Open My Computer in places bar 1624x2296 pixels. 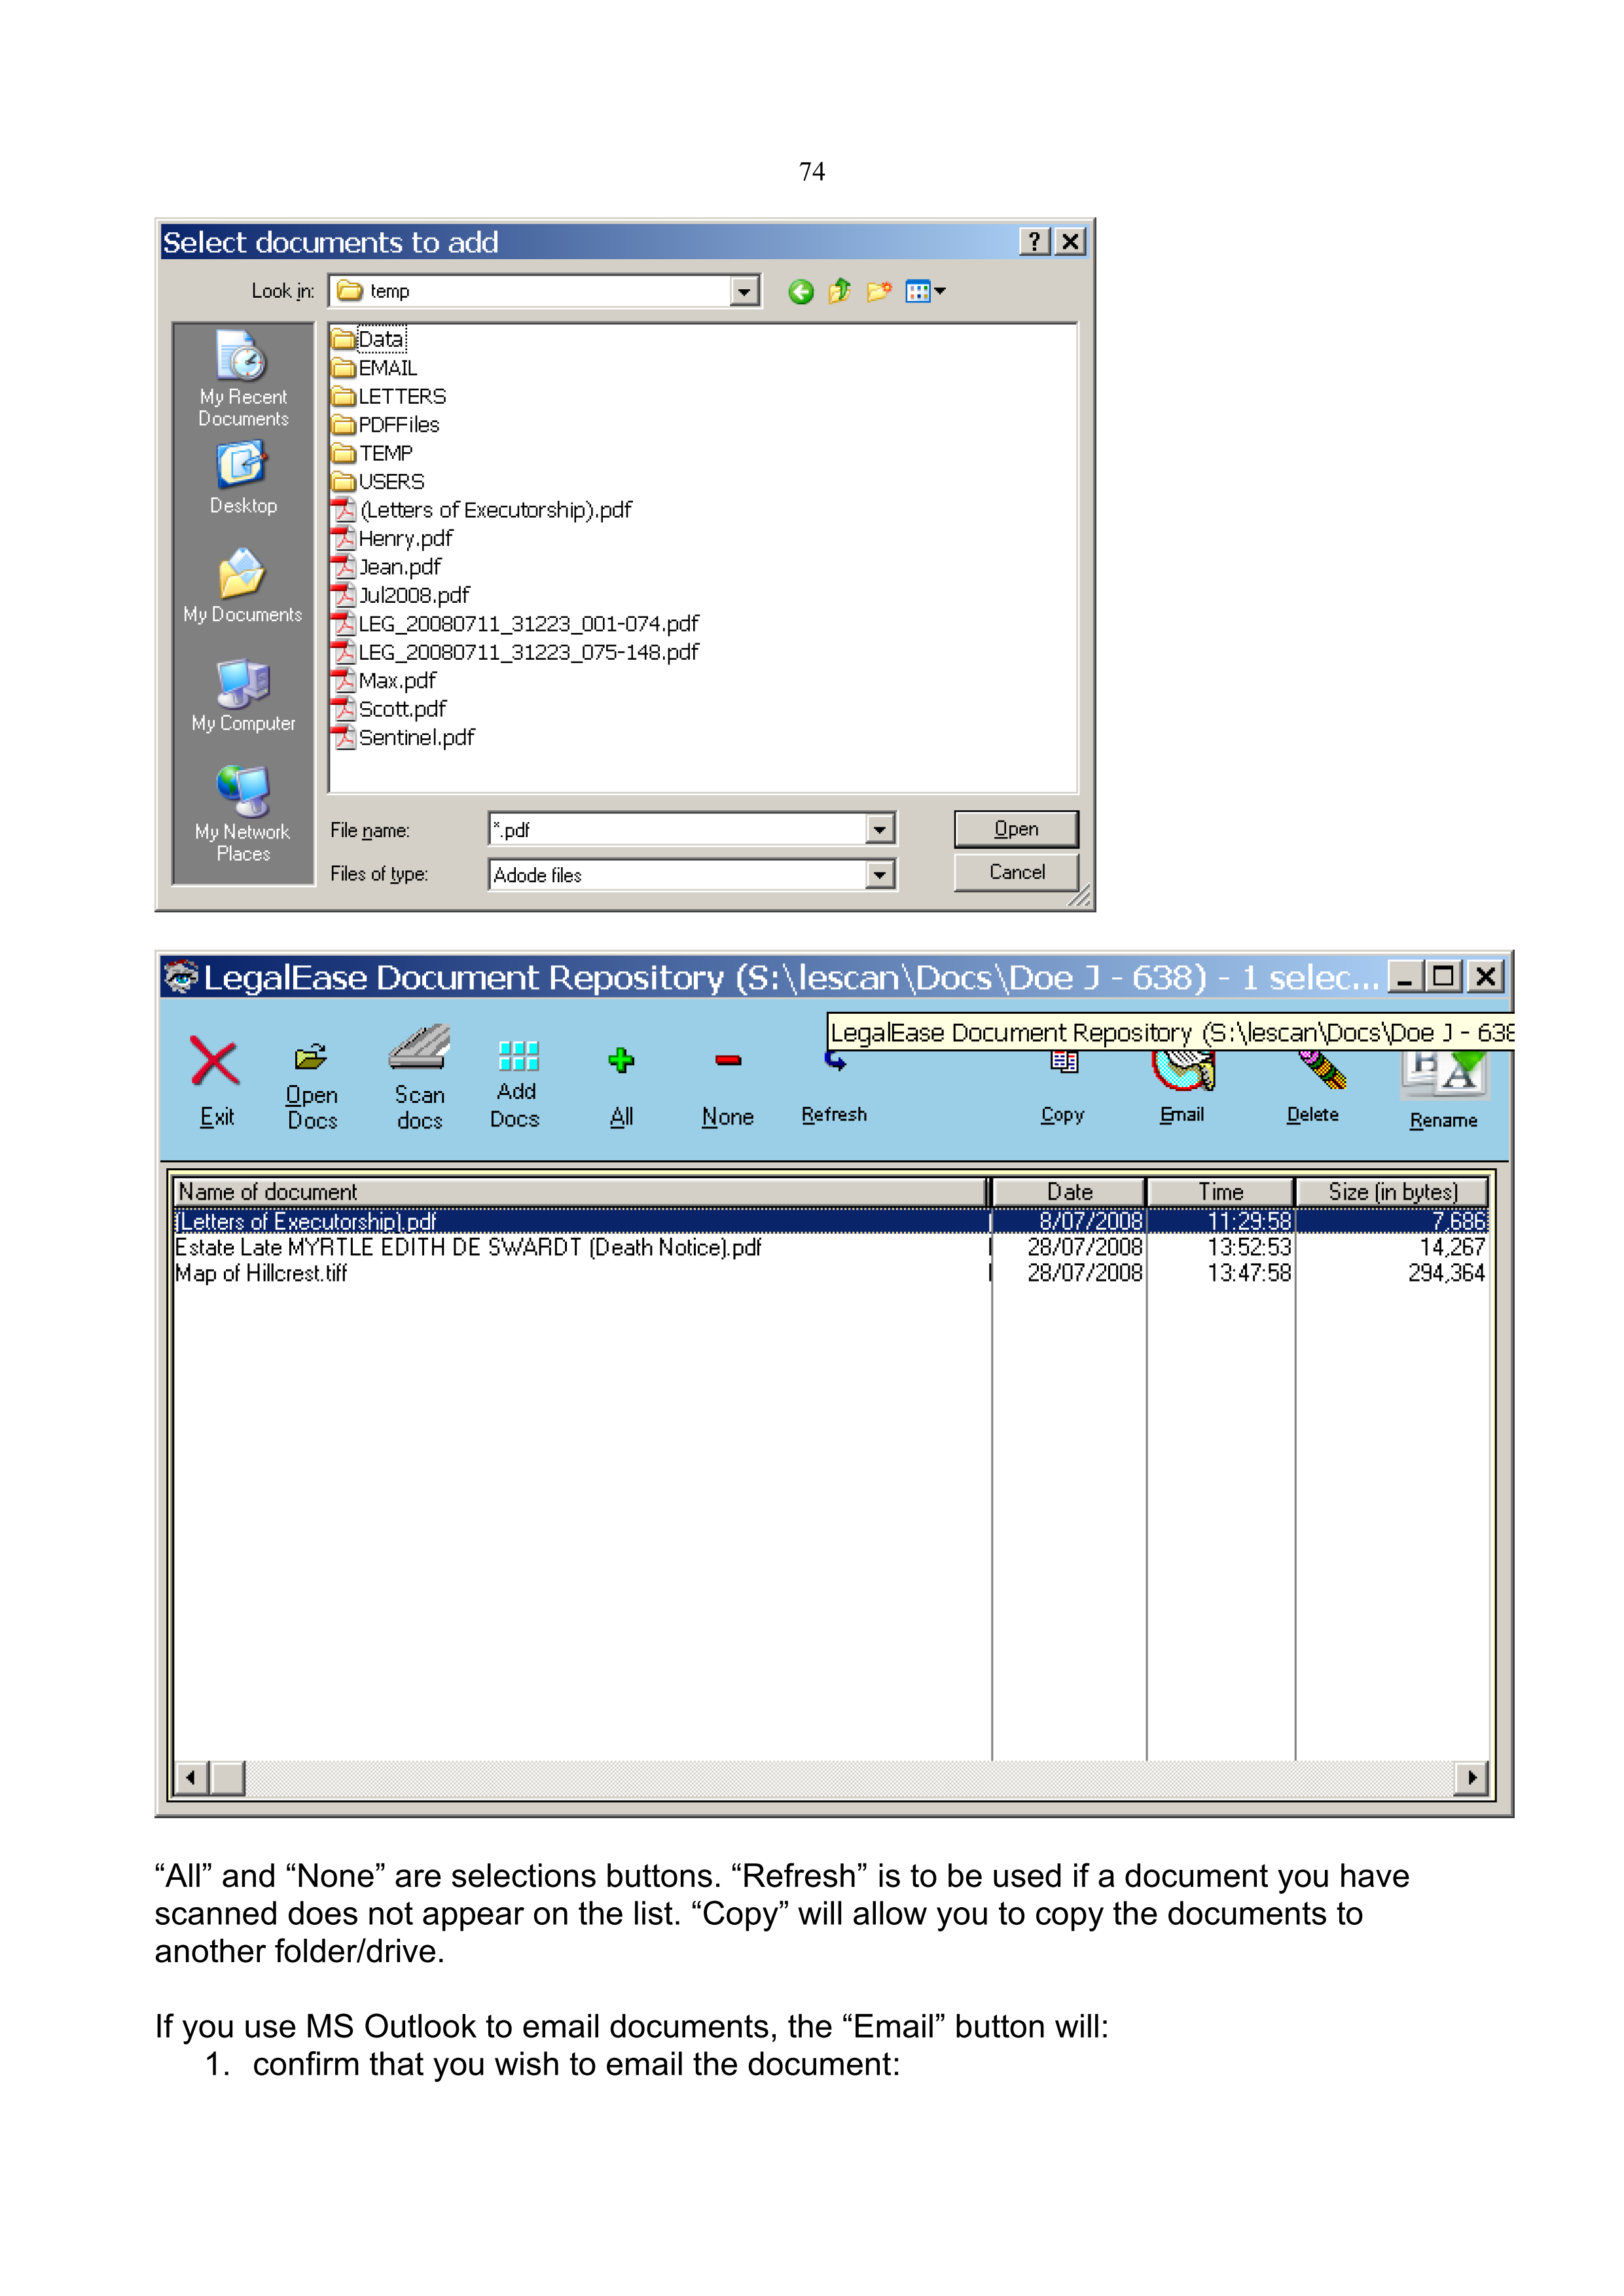click(x=243, y=695)
